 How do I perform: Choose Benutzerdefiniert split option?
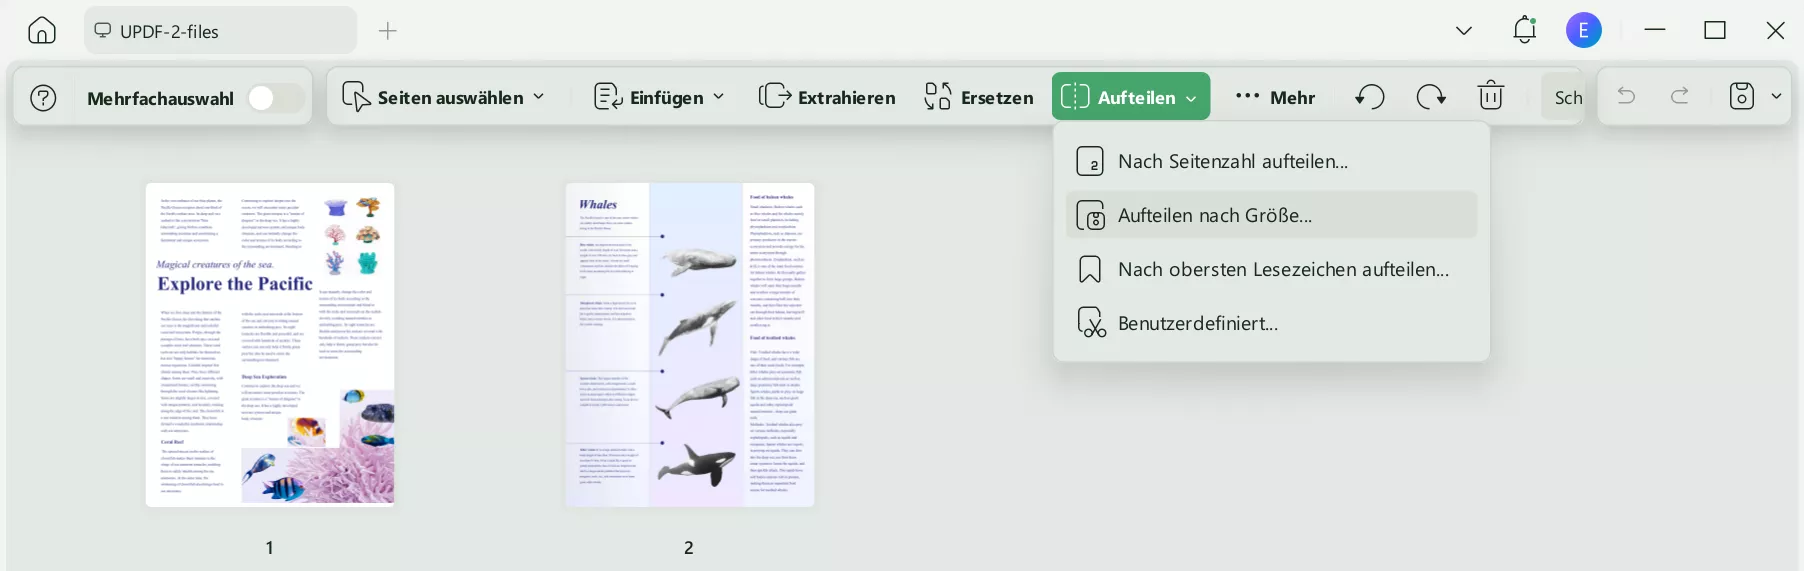[x=1271, y=323]
